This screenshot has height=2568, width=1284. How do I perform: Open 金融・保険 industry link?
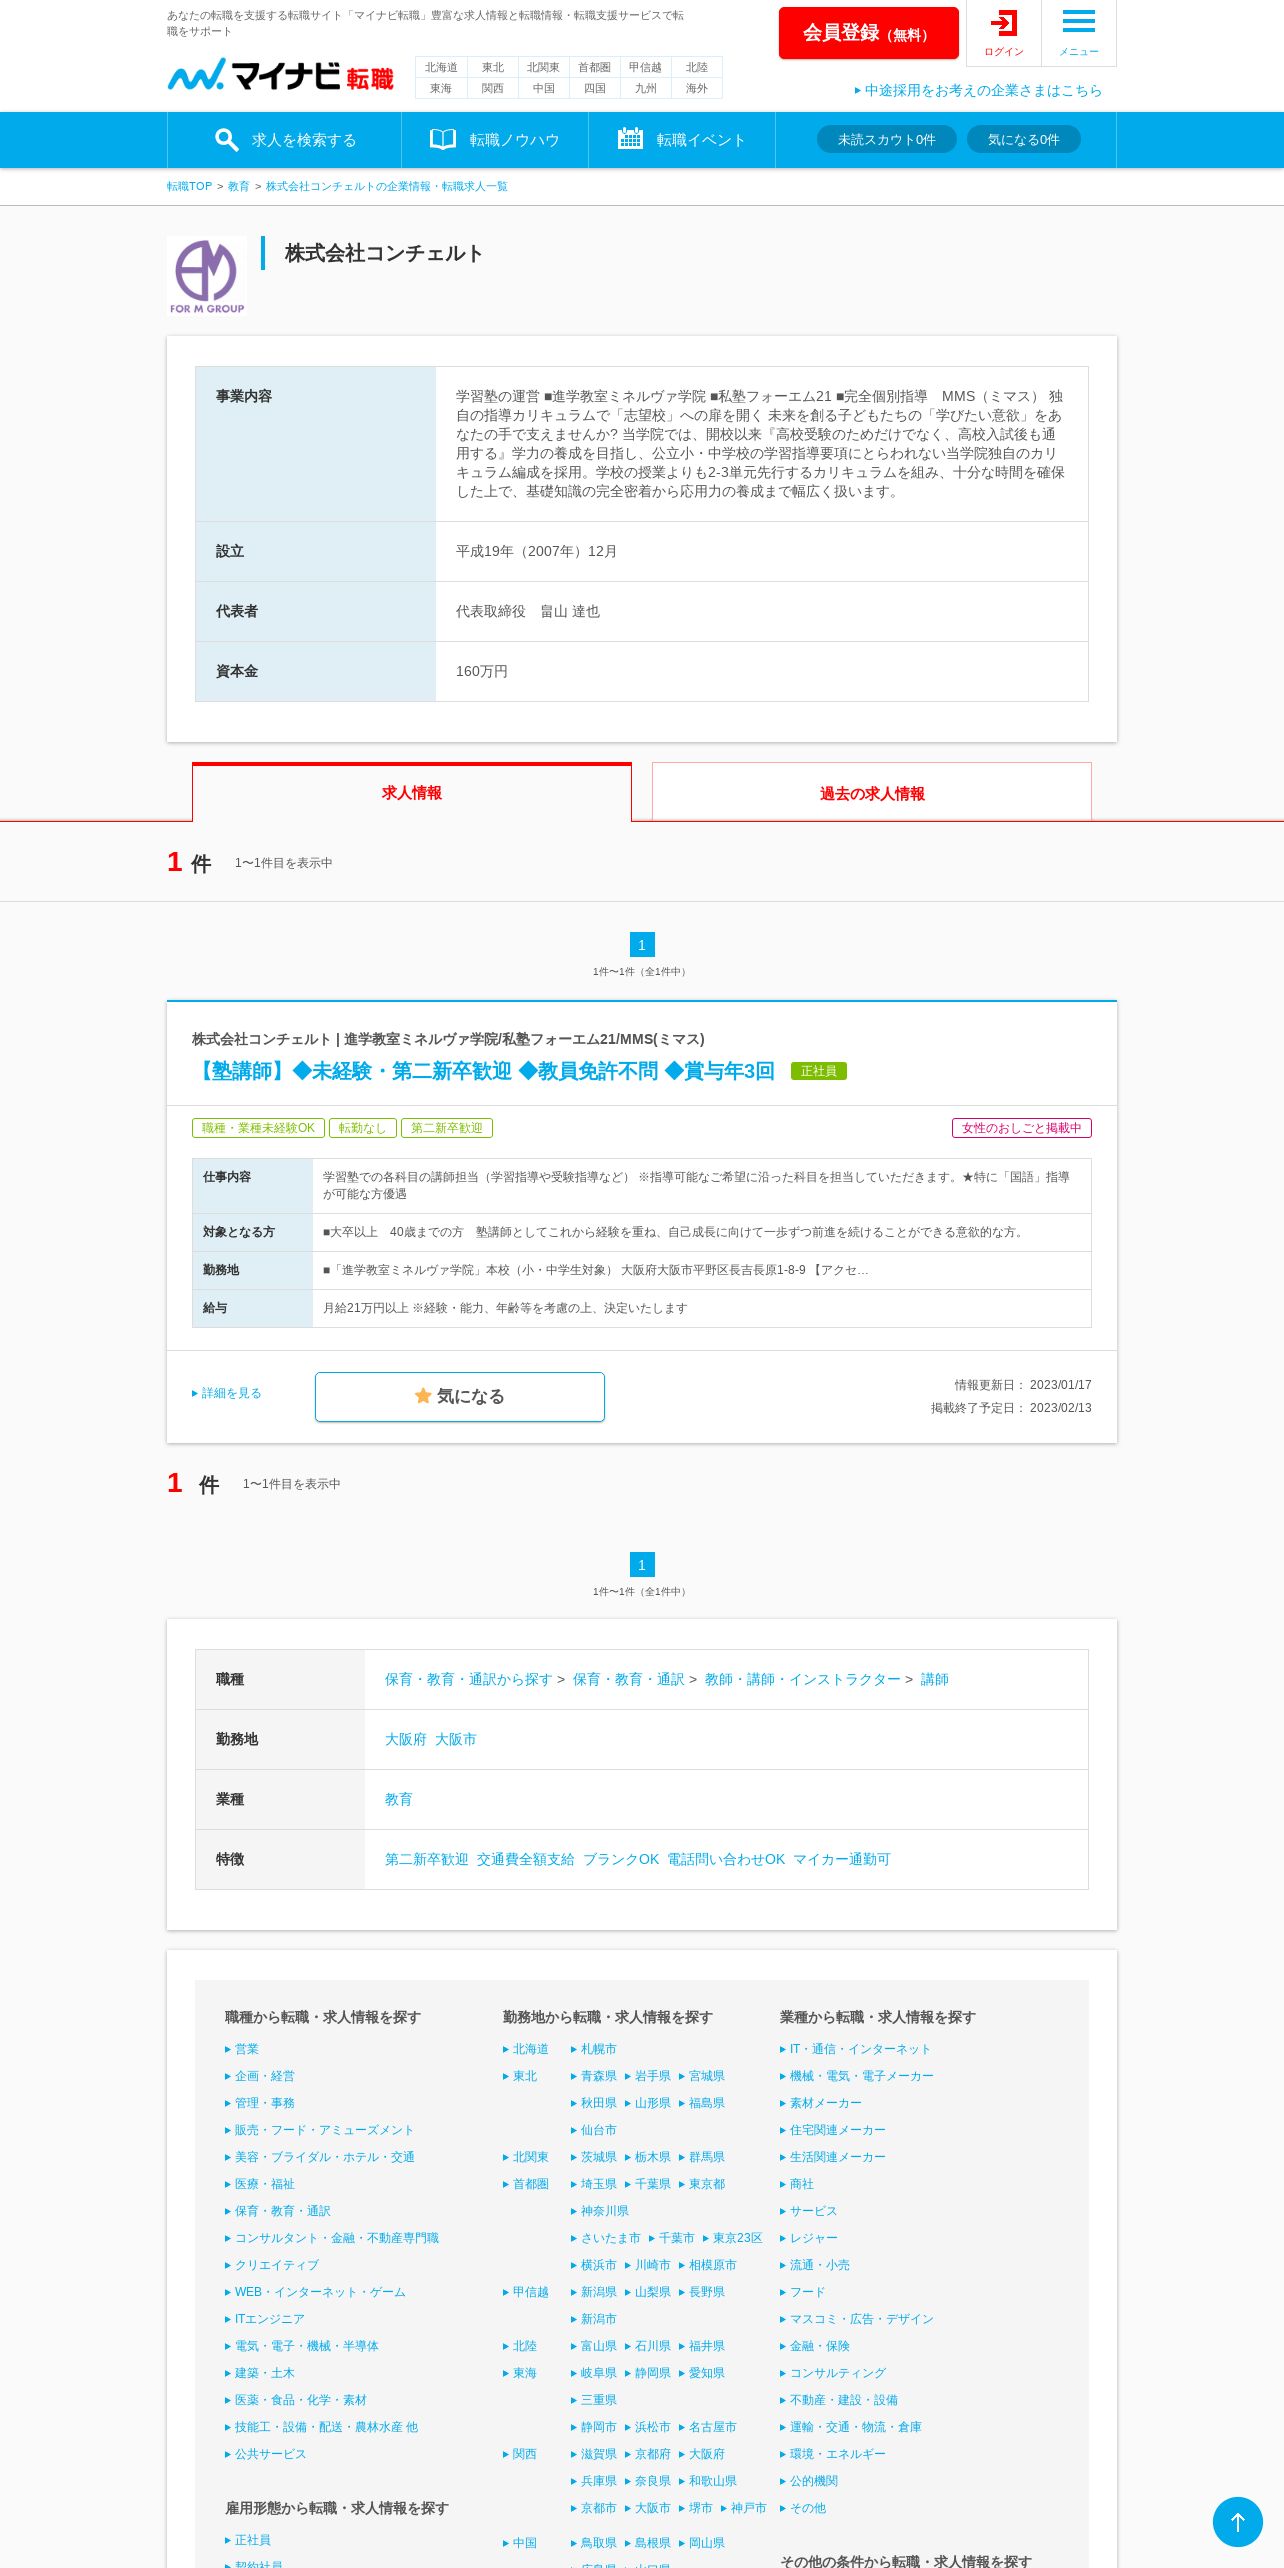click(x=815, y=2346)
